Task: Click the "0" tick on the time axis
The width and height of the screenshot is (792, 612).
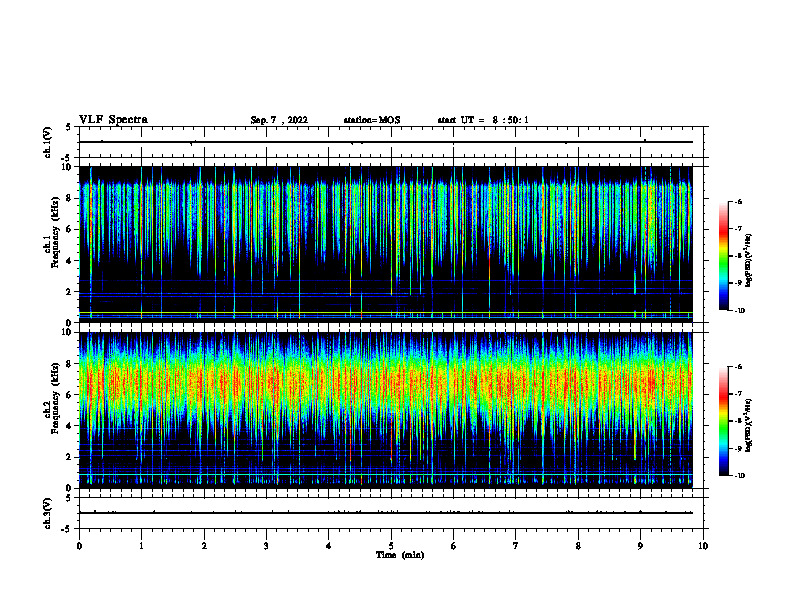Action: pos(79,546)
